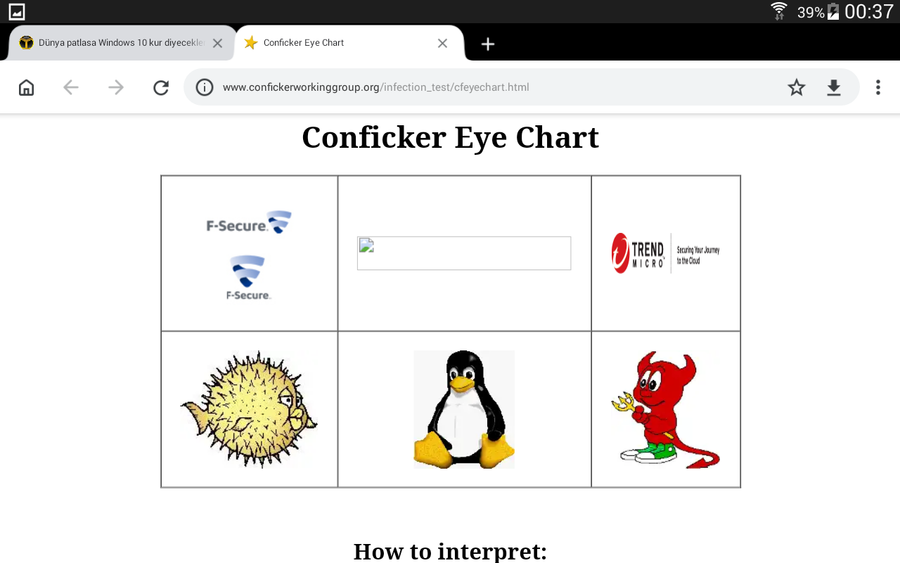
Task: Bookmark this page with the star icon
Action: coord(796,87)
